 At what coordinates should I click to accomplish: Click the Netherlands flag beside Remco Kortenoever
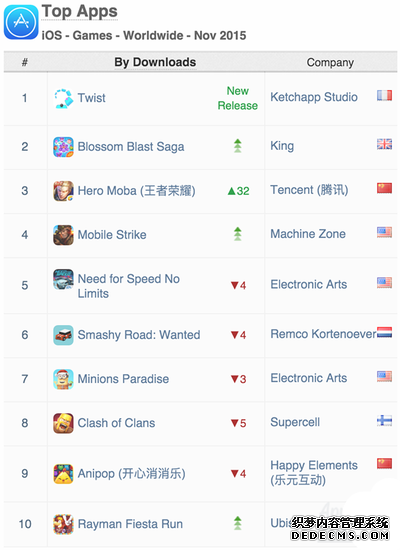point(385,332)
